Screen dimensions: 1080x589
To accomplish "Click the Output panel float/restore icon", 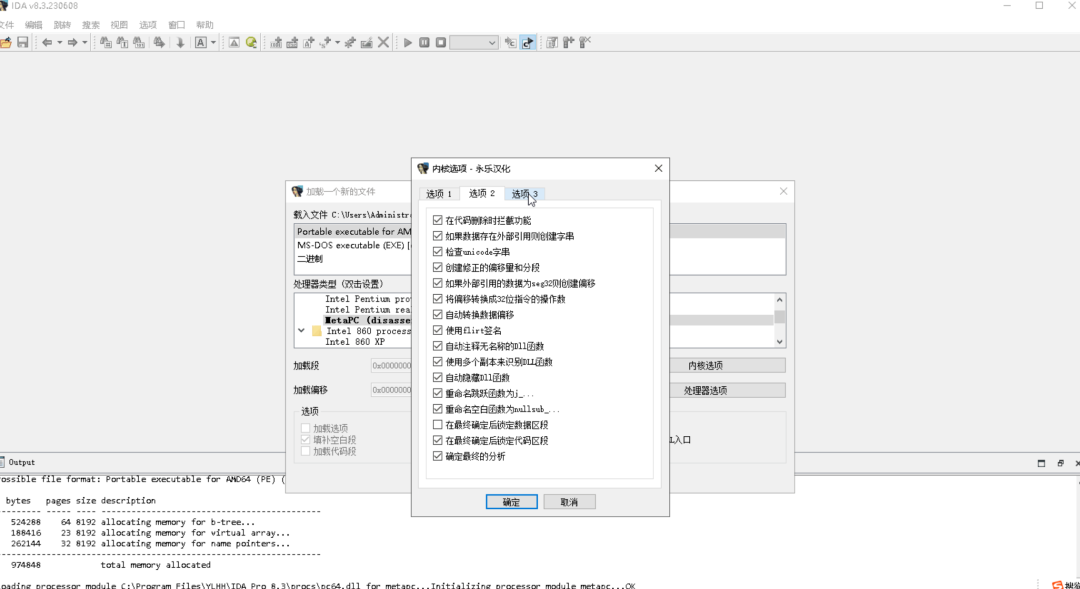I will (1061, 463).
